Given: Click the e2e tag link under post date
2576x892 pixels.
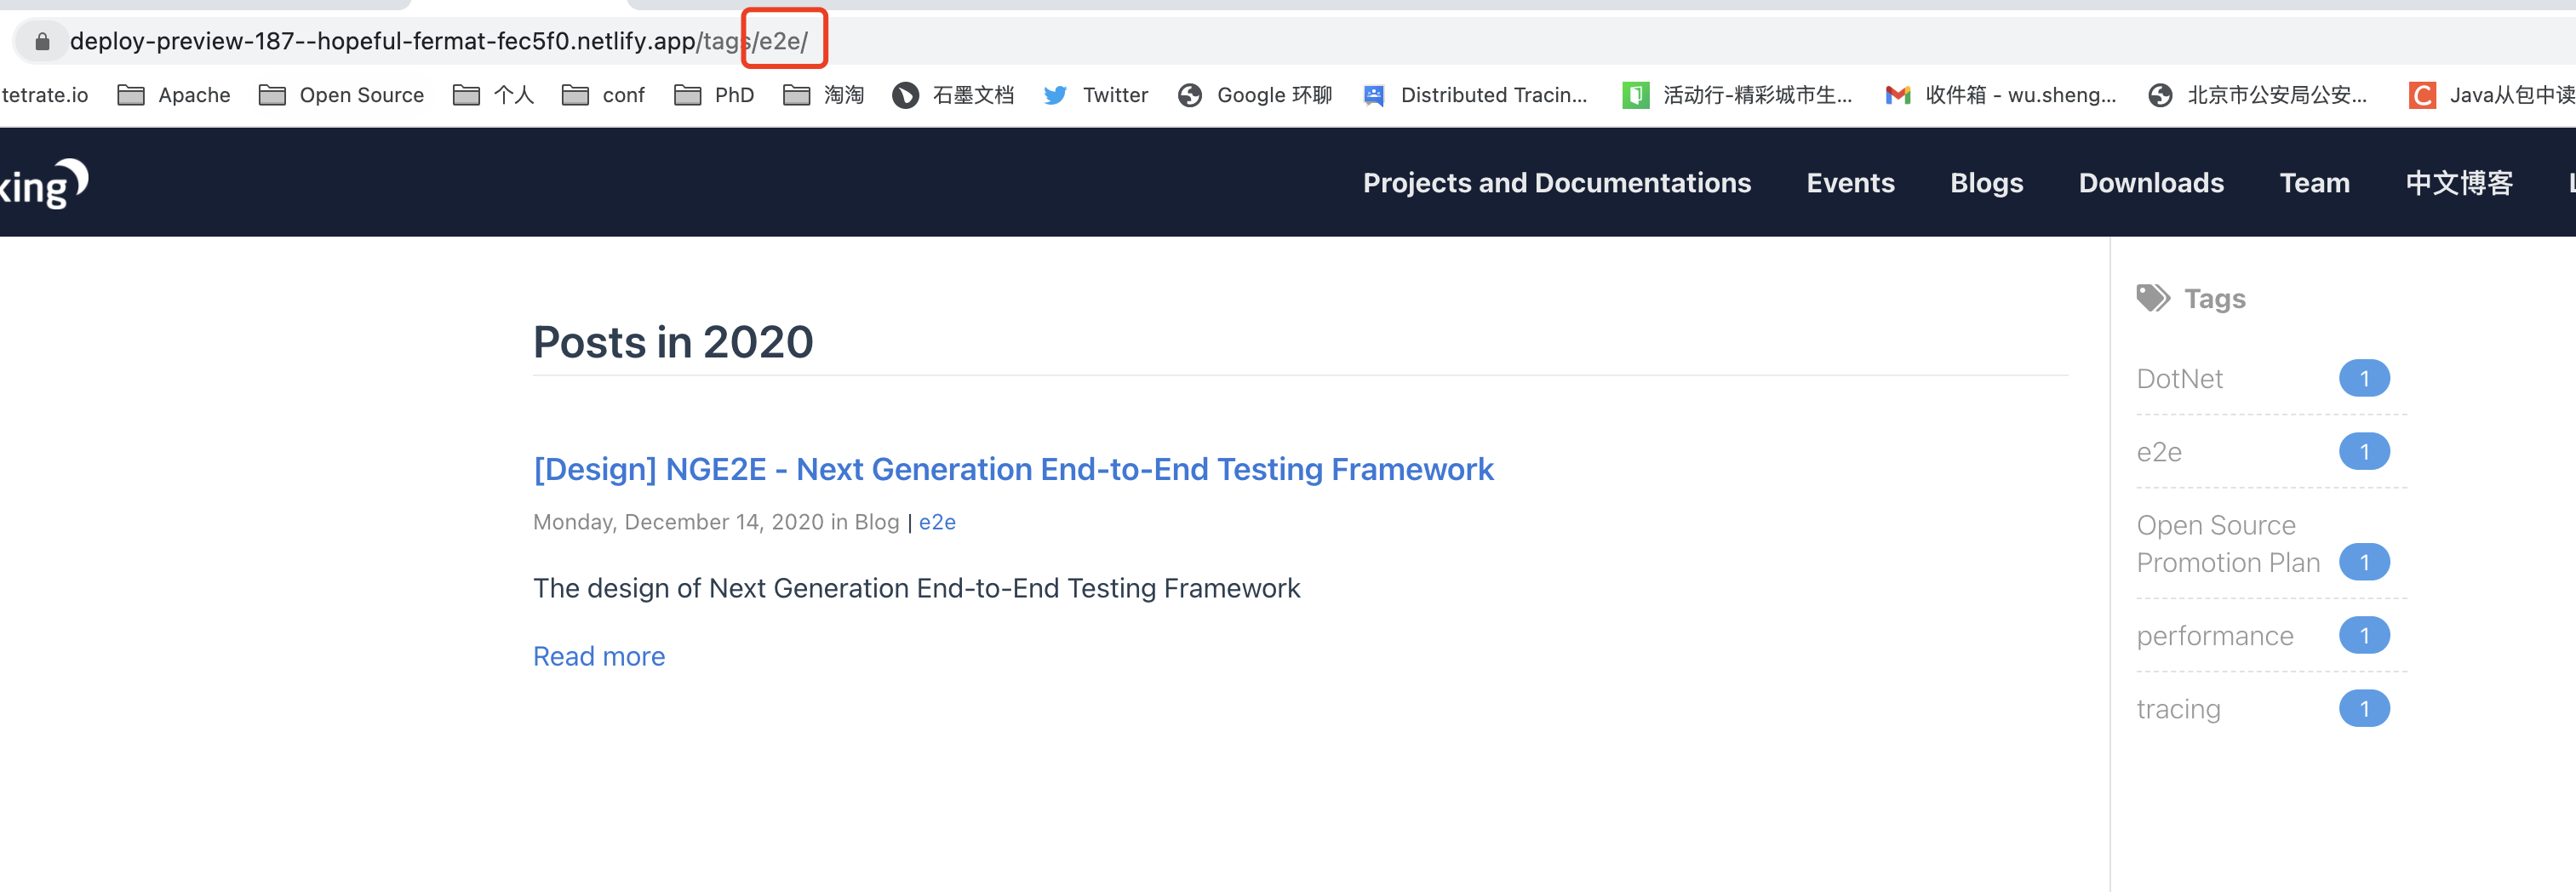Looking at the screenshot, I should (937, 522).
